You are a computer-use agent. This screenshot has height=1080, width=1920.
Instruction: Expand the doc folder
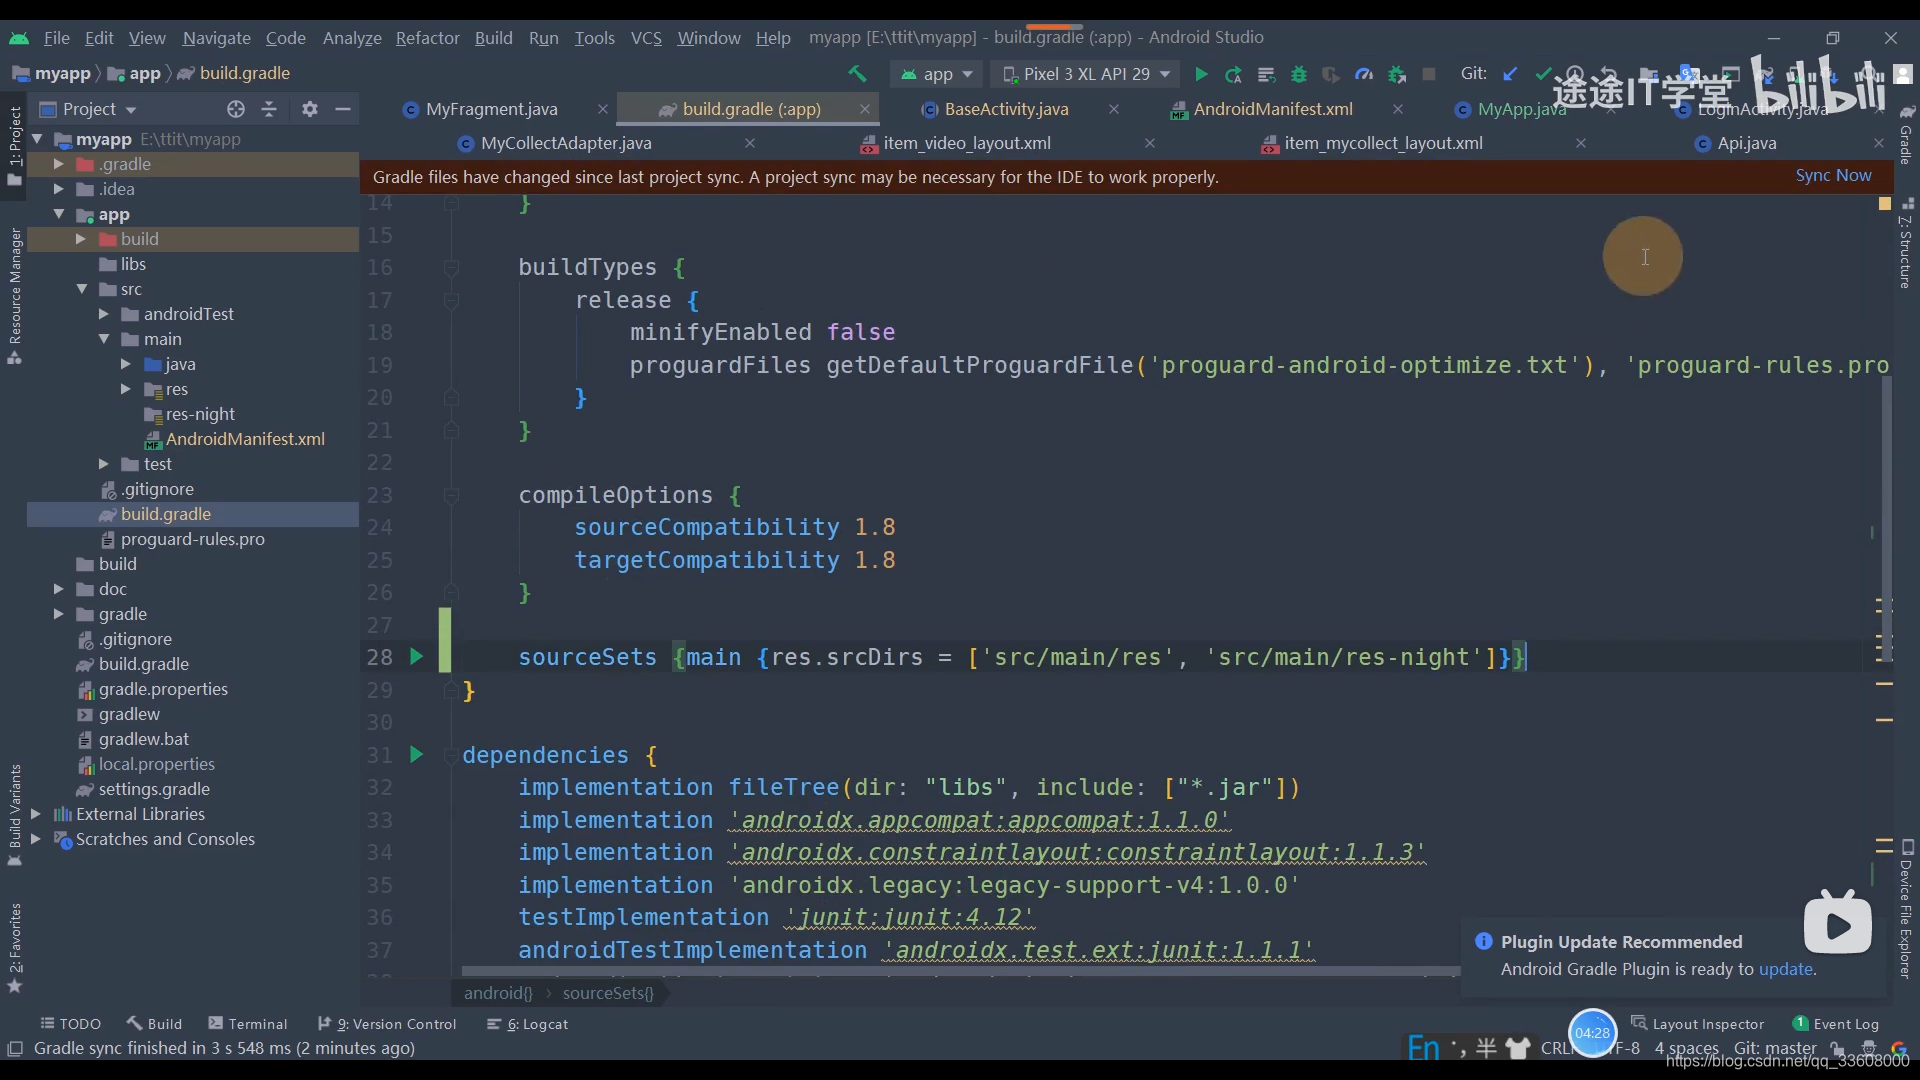[x=58, y=589]
